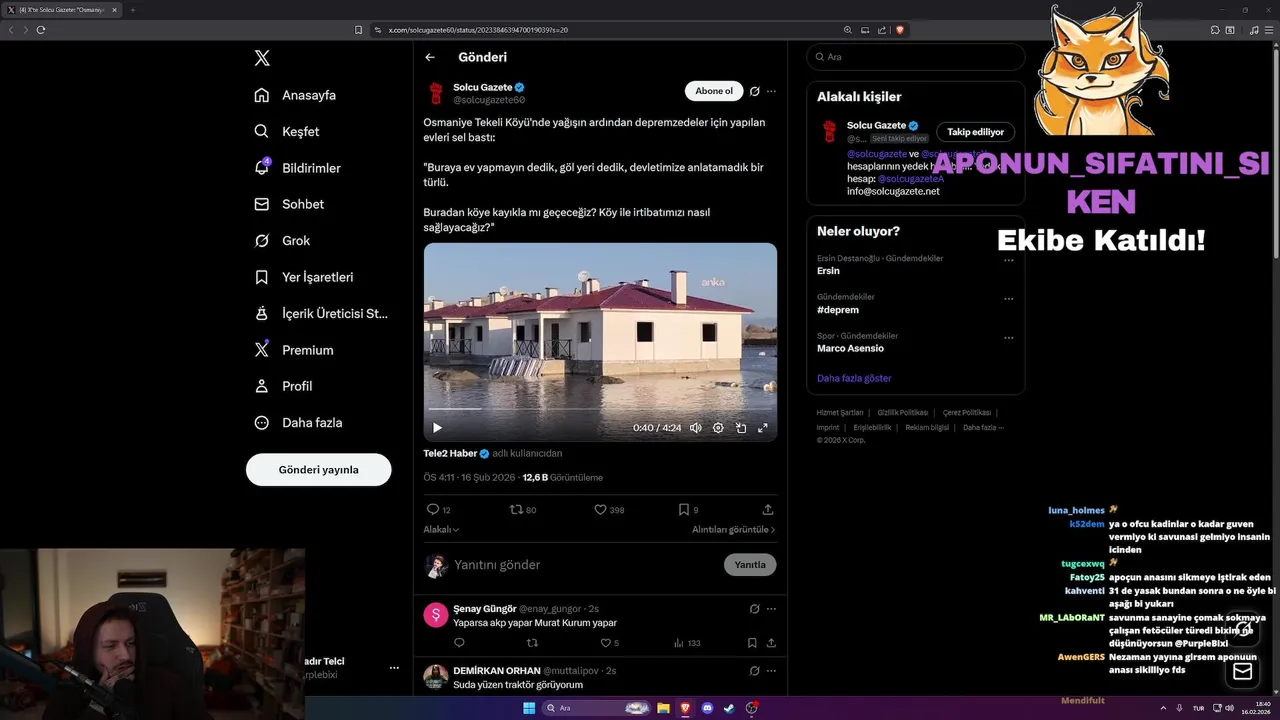Share the Solcu Gazete post
1280x720 pixels.
click(x=768, y=509)
